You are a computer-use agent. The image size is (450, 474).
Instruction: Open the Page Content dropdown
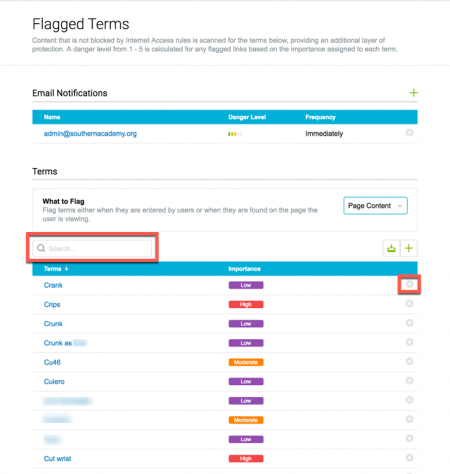[x=375, y=206]
